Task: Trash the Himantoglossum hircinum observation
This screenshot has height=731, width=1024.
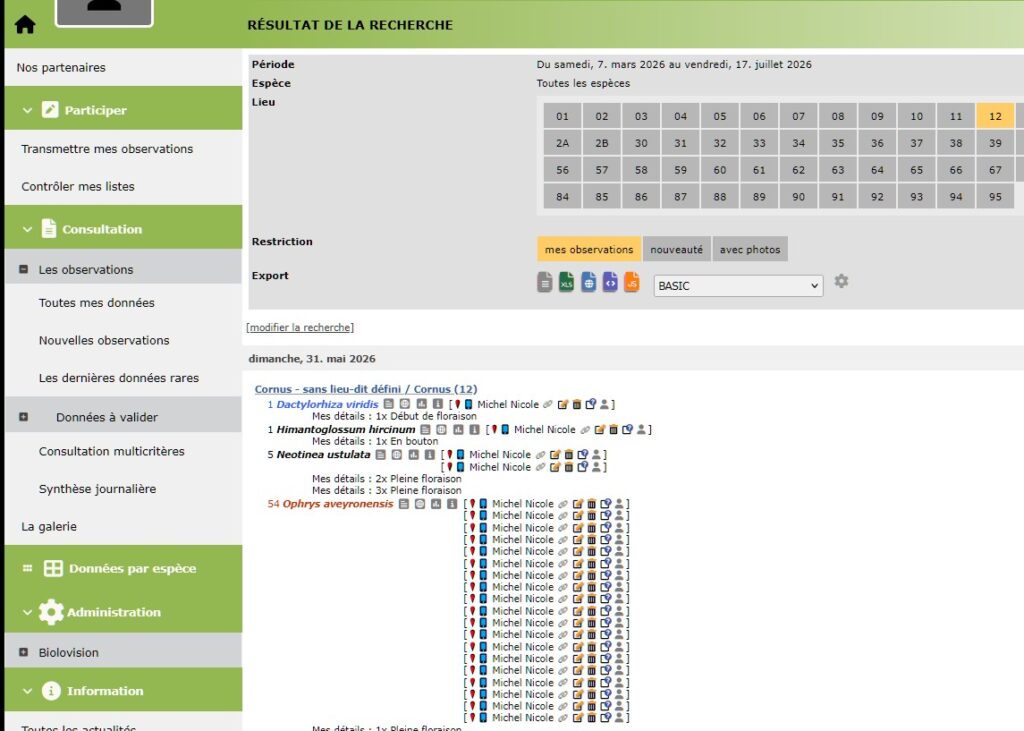Action: [x=613, y=429]
